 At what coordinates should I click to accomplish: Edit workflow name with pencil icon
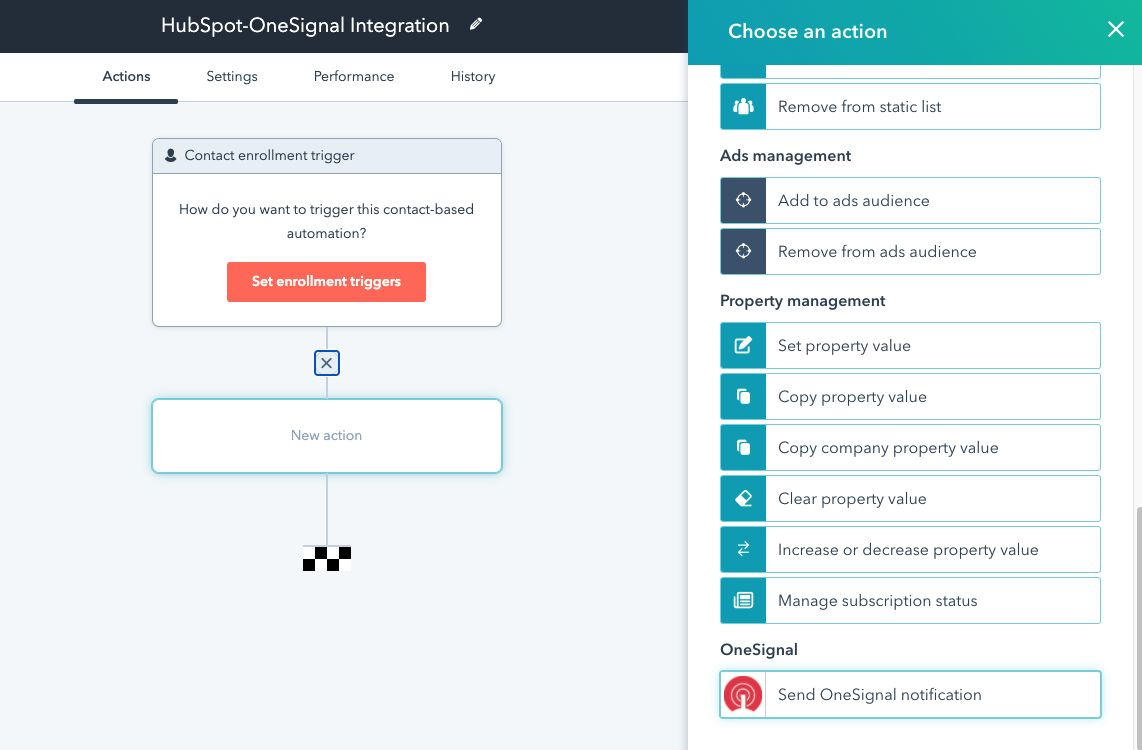click(476, 25)
